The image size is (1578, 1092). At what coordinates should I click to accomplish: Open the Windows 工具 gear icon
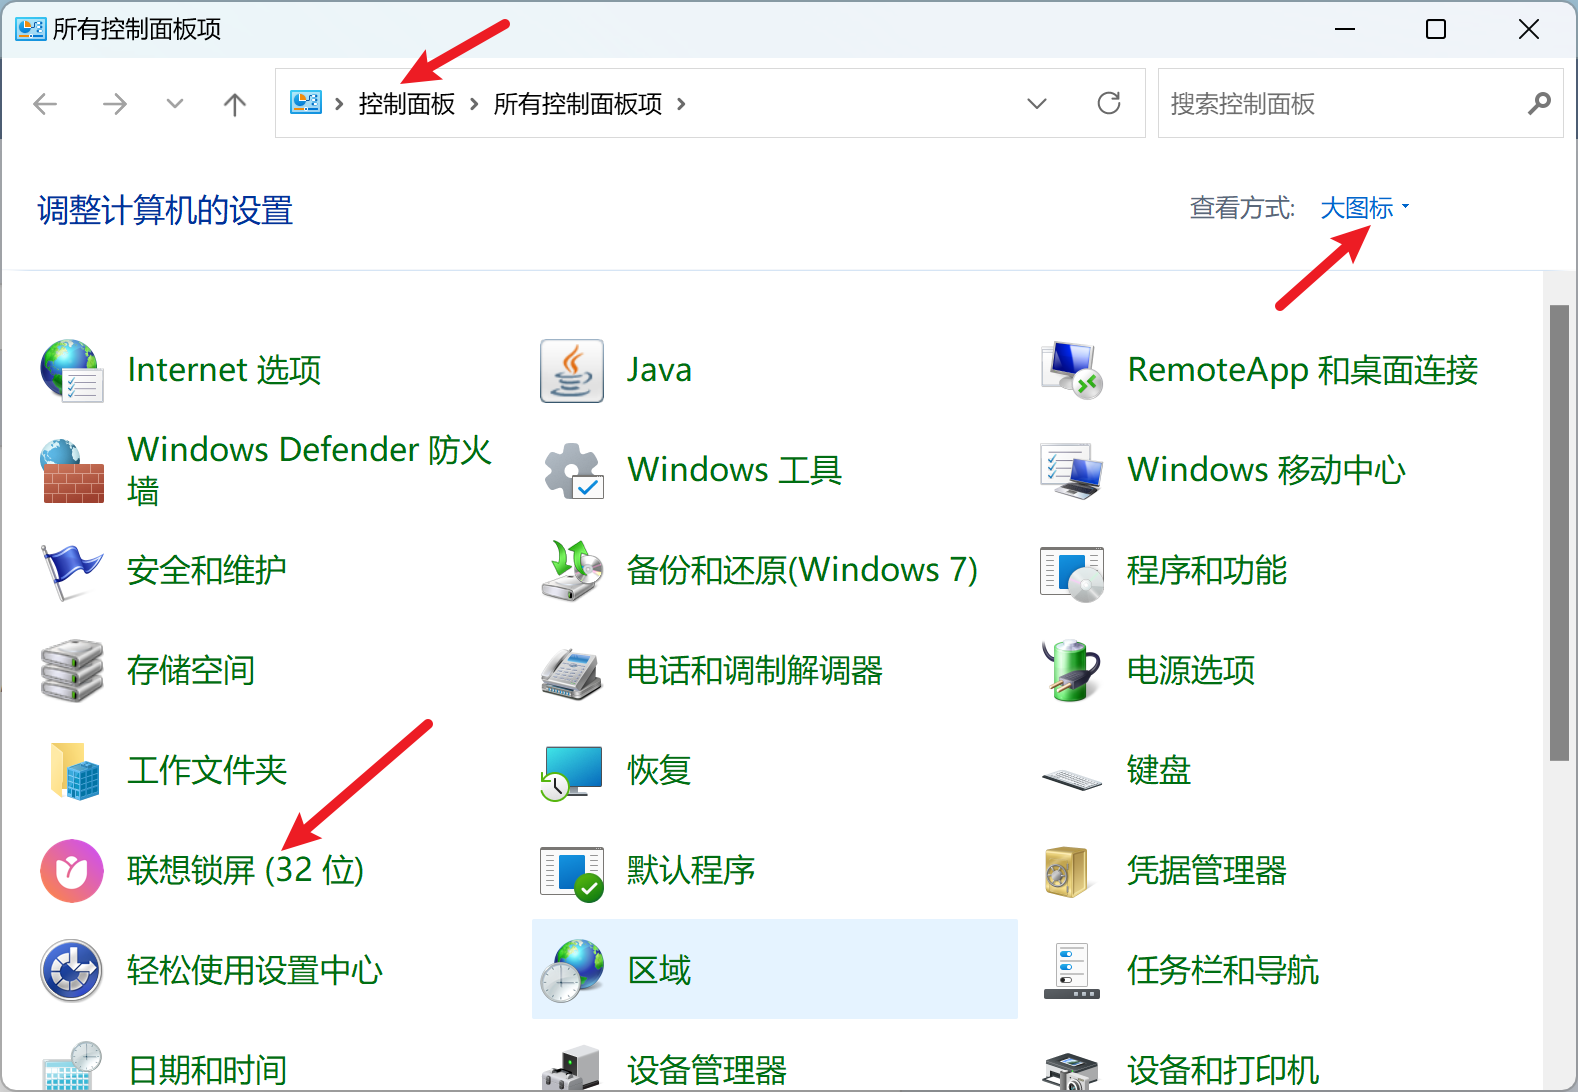point(572,470)
